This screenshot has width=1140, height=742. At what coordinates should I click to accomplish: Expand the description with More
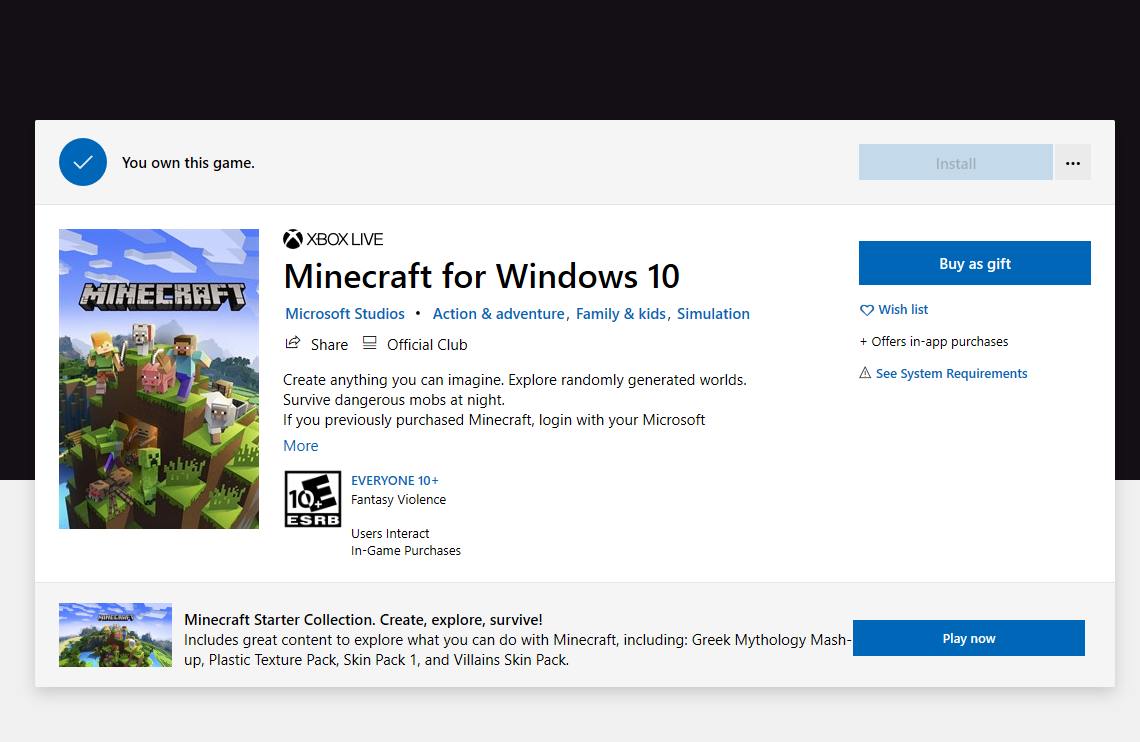pos(301,445)
